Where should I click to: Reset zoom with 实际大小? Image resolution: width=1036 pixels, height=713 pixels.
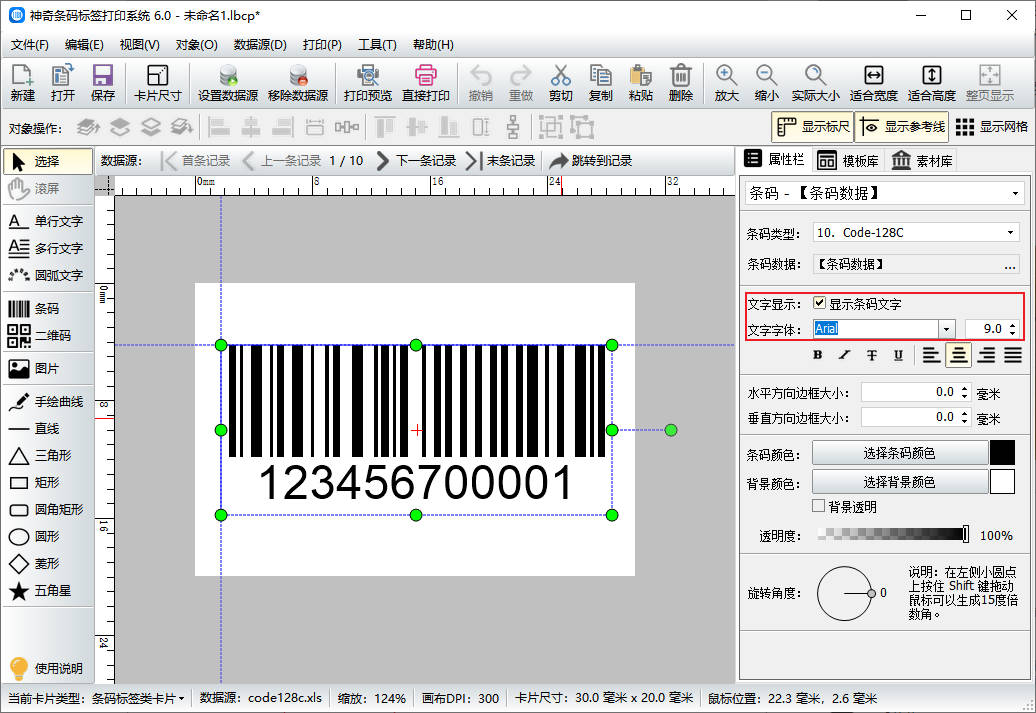click(815, 83)
